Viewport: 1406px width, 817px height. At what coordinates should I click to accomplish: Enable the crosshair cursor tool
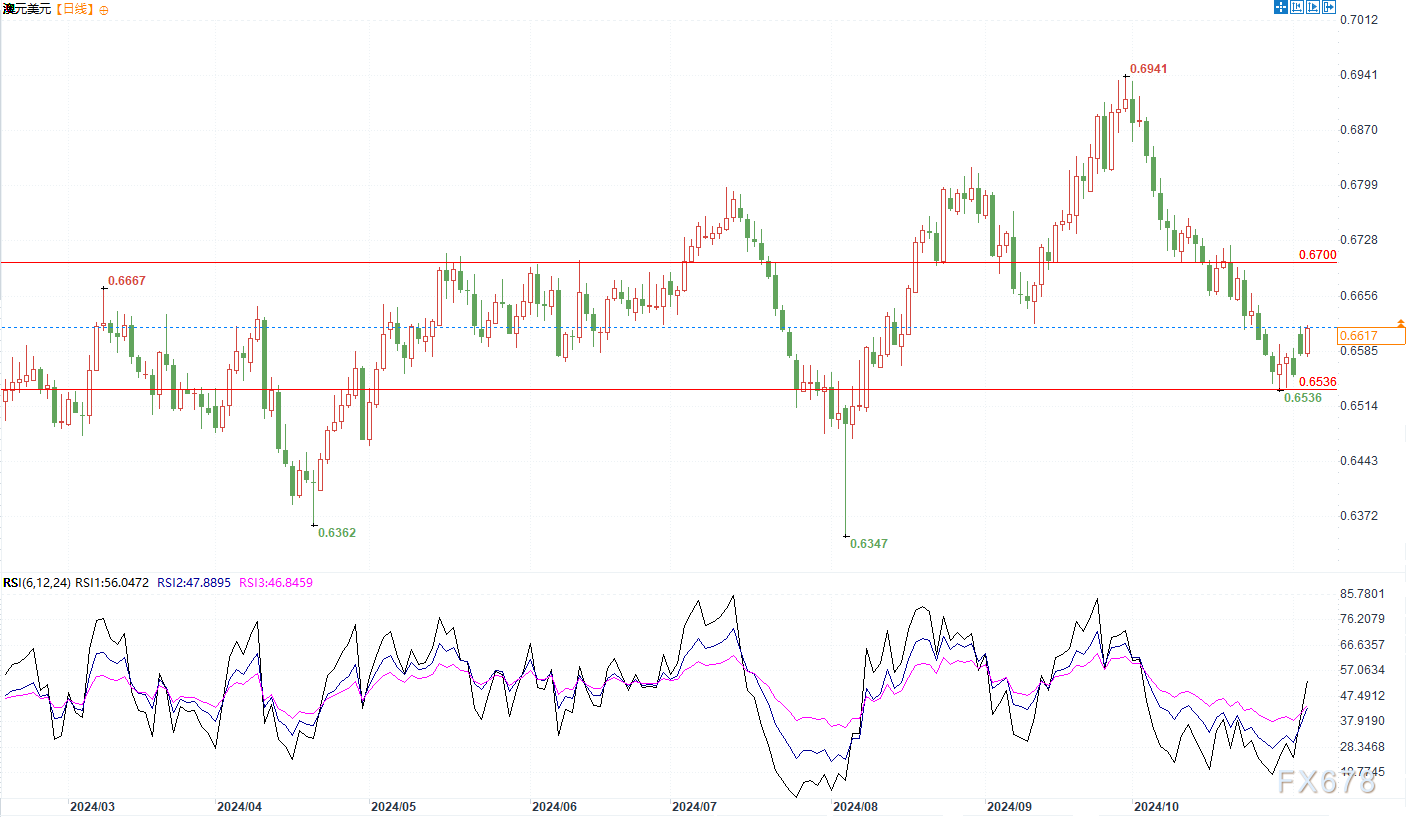click(x=1280, y=7)
